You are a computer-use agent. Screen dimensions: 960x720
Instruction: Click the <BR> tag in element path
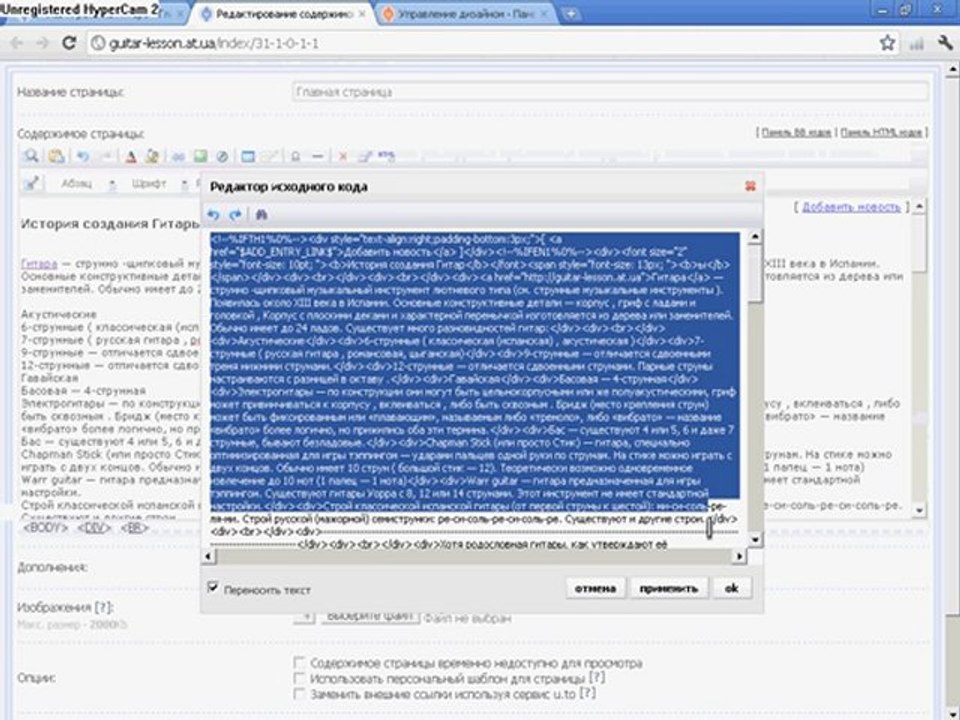tap(134, 527)
